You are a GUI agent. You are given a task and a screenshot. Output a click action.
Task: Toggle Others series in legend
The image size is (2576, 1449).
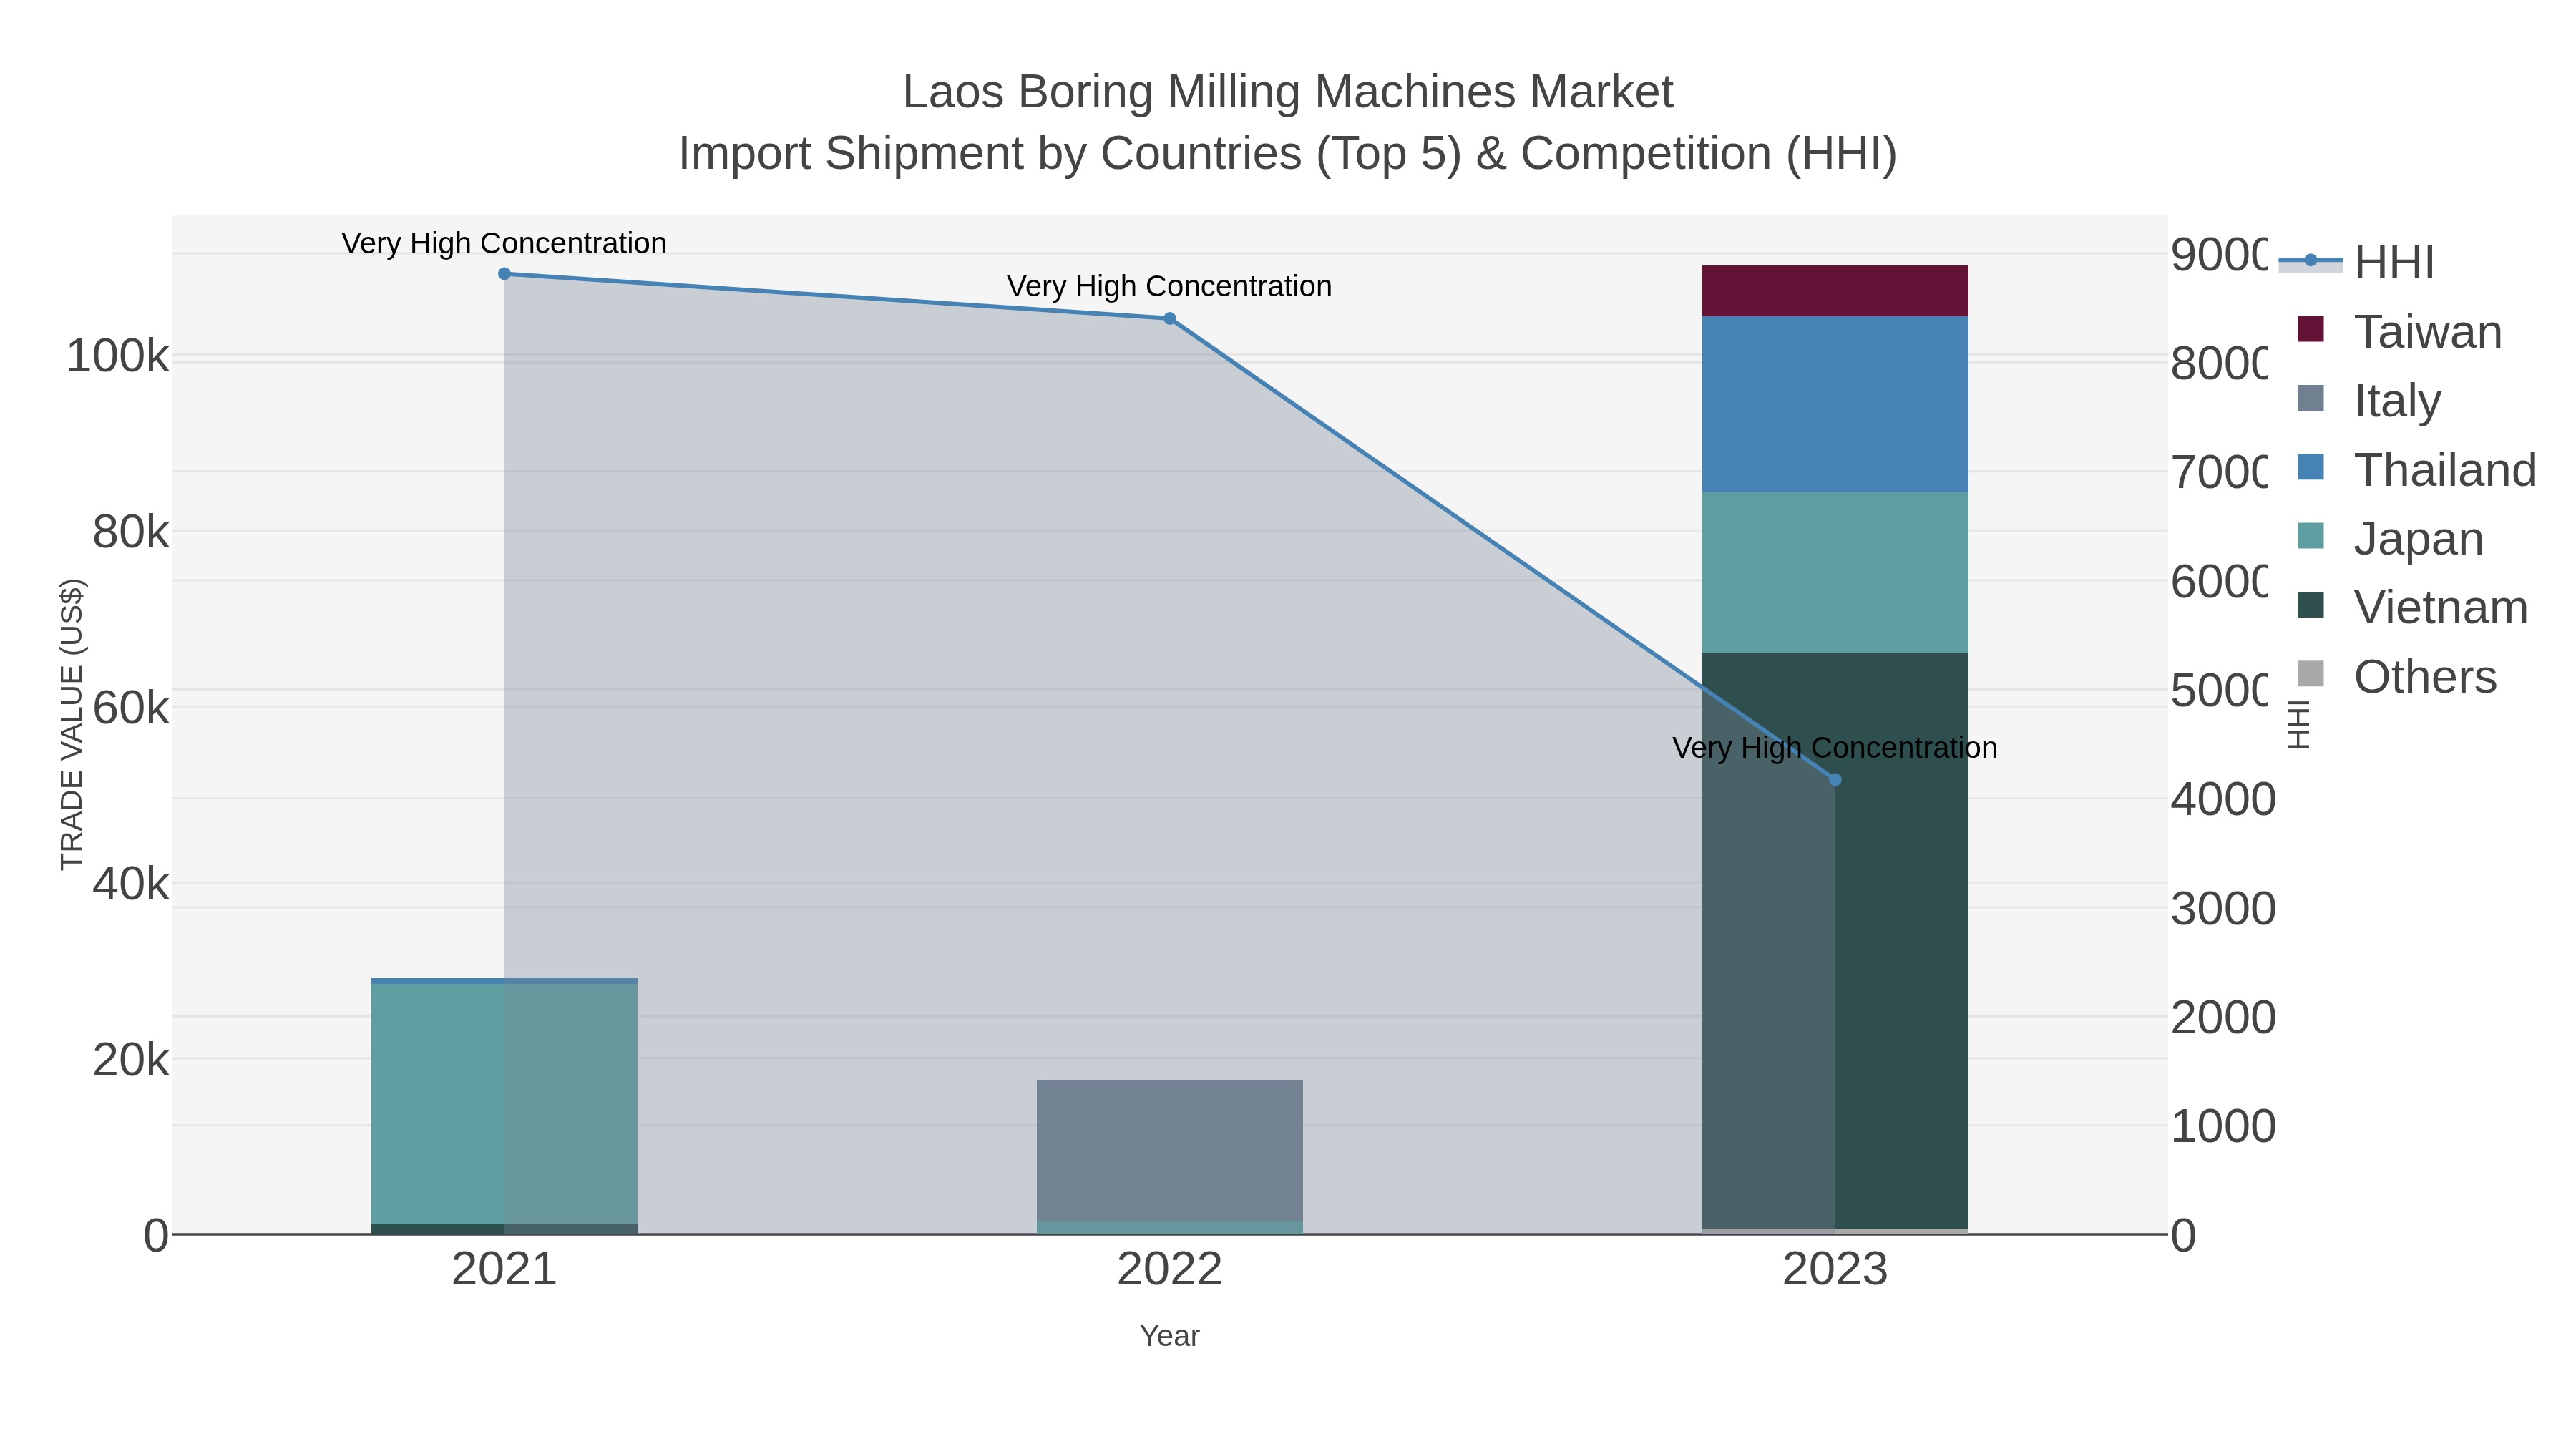pyautogui.click(x=2397, y=676)
